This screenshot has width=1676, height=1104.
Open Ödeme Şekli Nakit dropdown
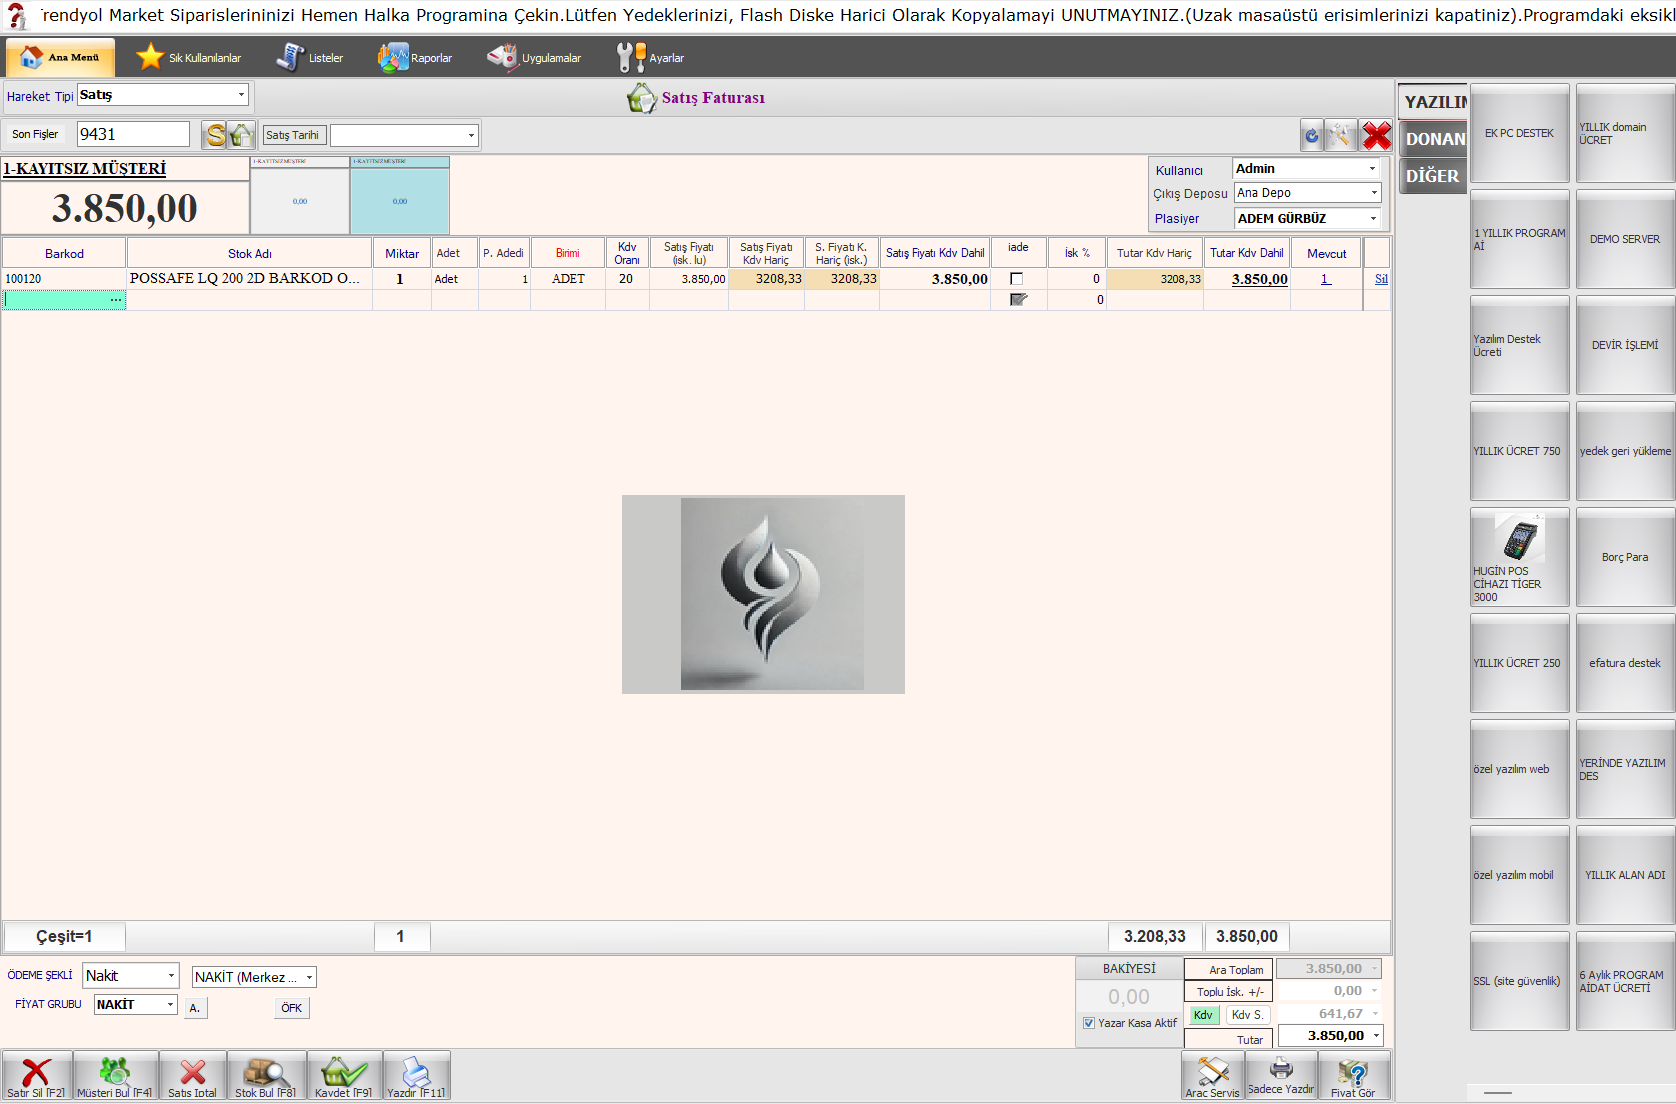tap(171, 976)
